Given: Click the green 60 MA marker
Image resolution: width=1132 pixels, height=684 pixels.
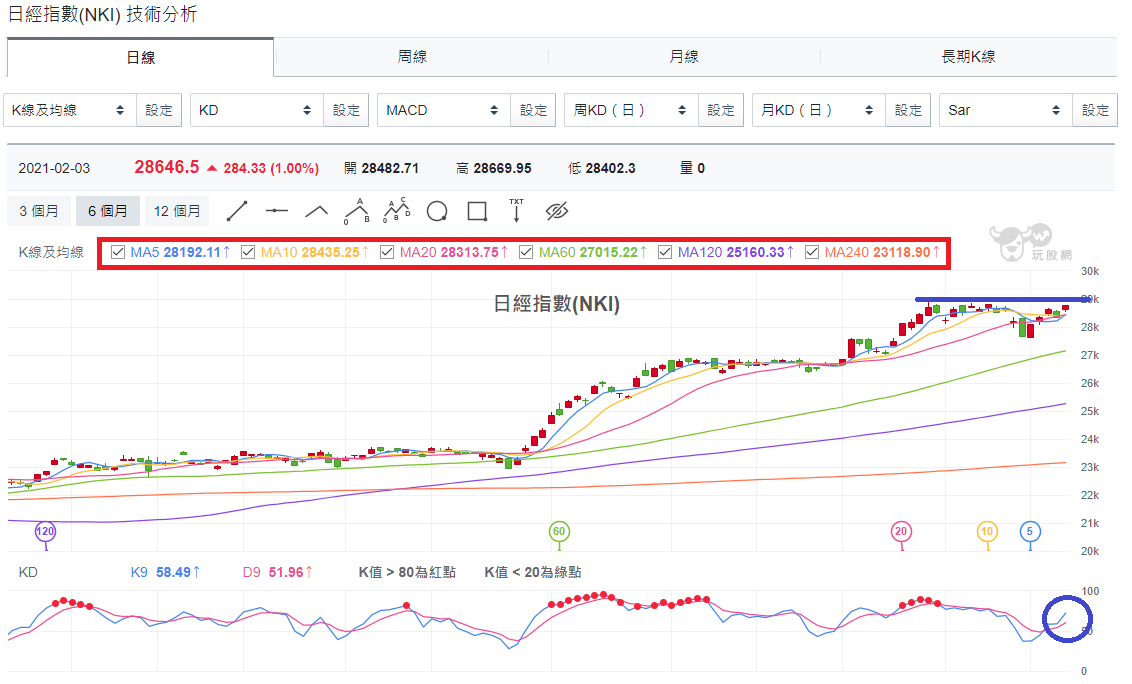Looking at the screenshot, I should tap(559, 532).
